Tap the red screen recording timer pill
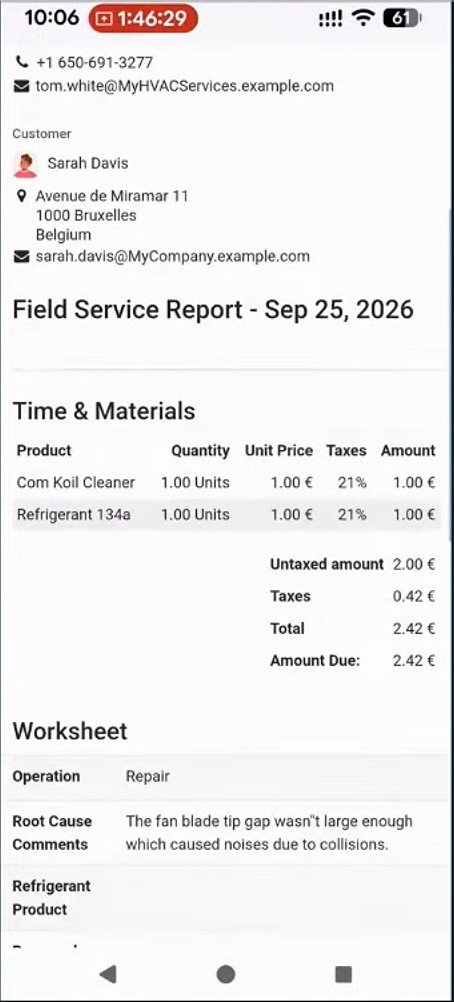This screenshot has height=1002, width=454. tap(143, 19)
